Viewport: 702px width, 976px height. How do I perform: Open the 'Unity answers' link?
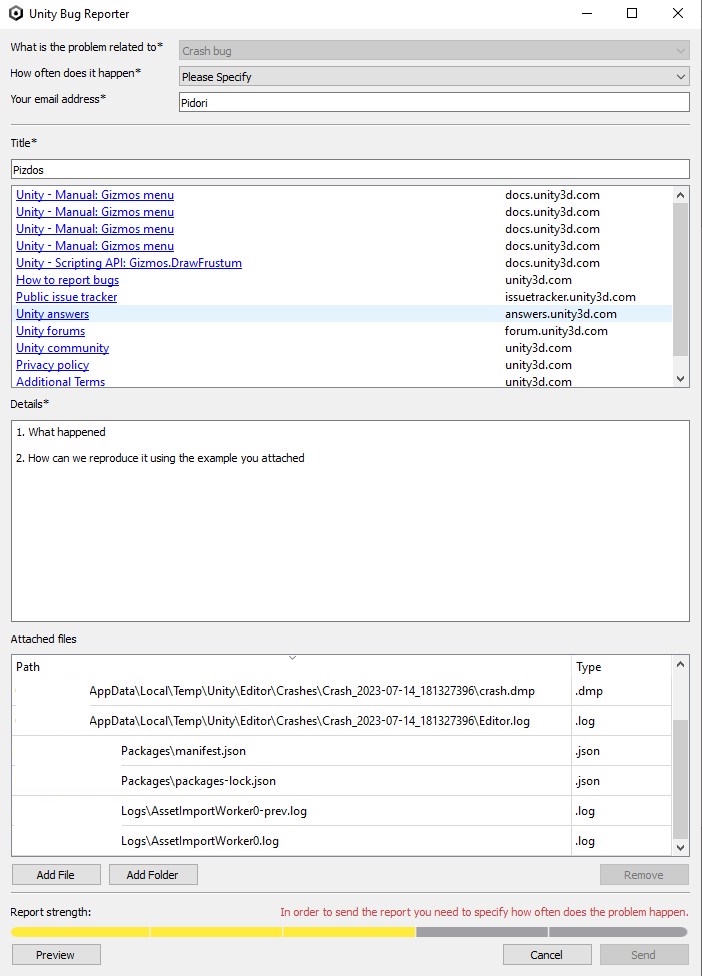tap(52, 314)
